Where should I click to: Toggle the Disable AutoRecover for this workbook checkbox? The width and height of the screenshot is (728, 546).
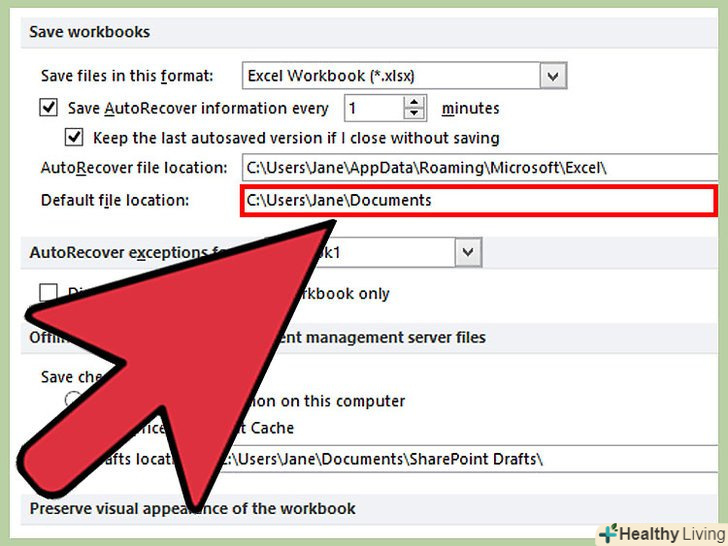pos(48,293)
